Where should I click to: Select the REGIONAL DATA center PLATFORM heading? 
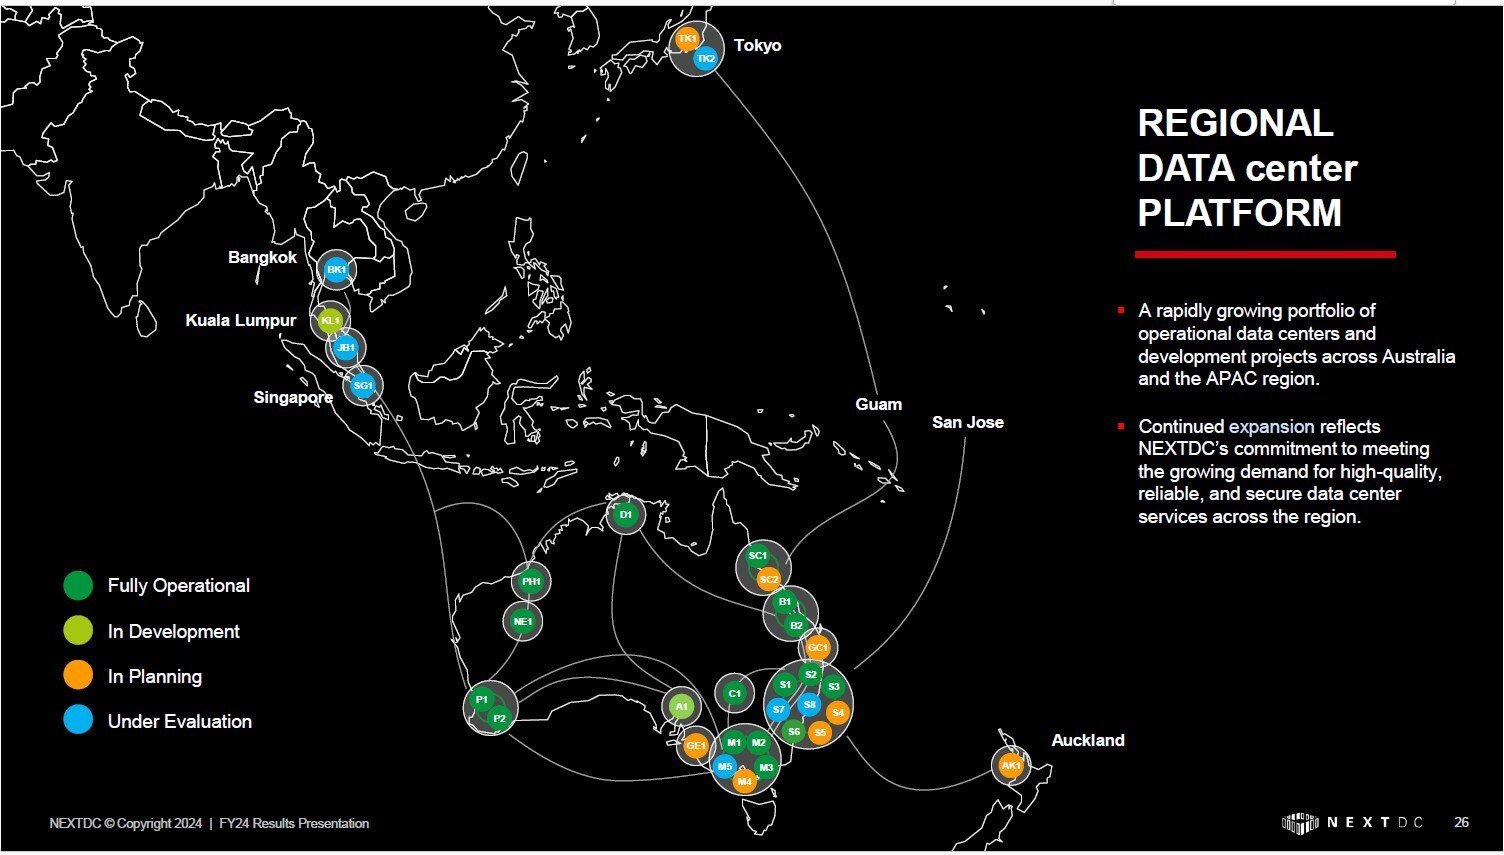(x=1246, y=168)
